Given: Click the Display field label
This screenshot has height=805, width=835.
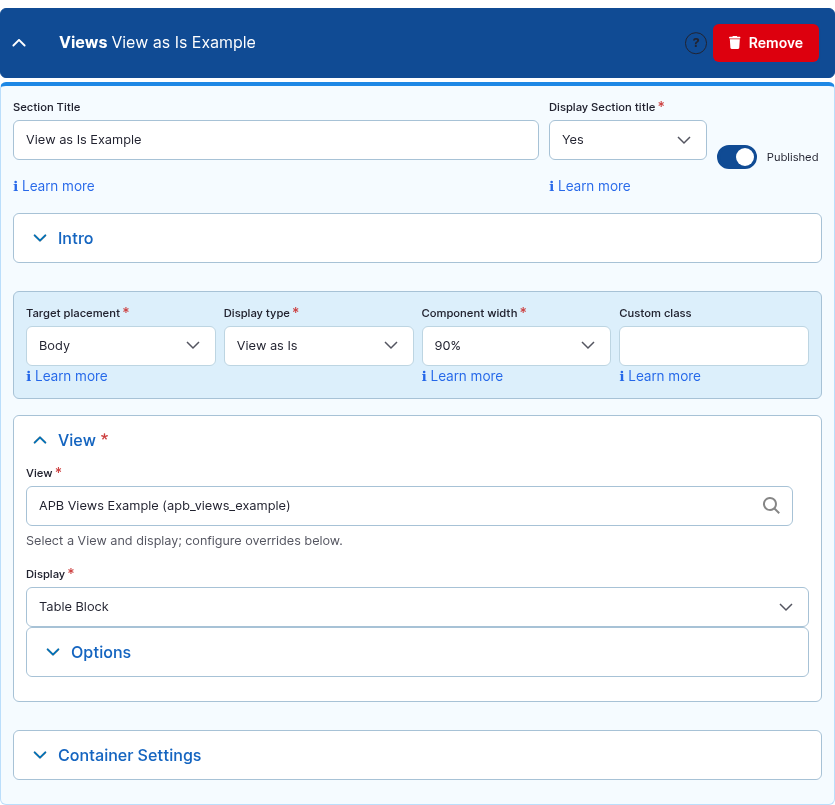Looking at the screenshot, I should click(x=45, y=574).
